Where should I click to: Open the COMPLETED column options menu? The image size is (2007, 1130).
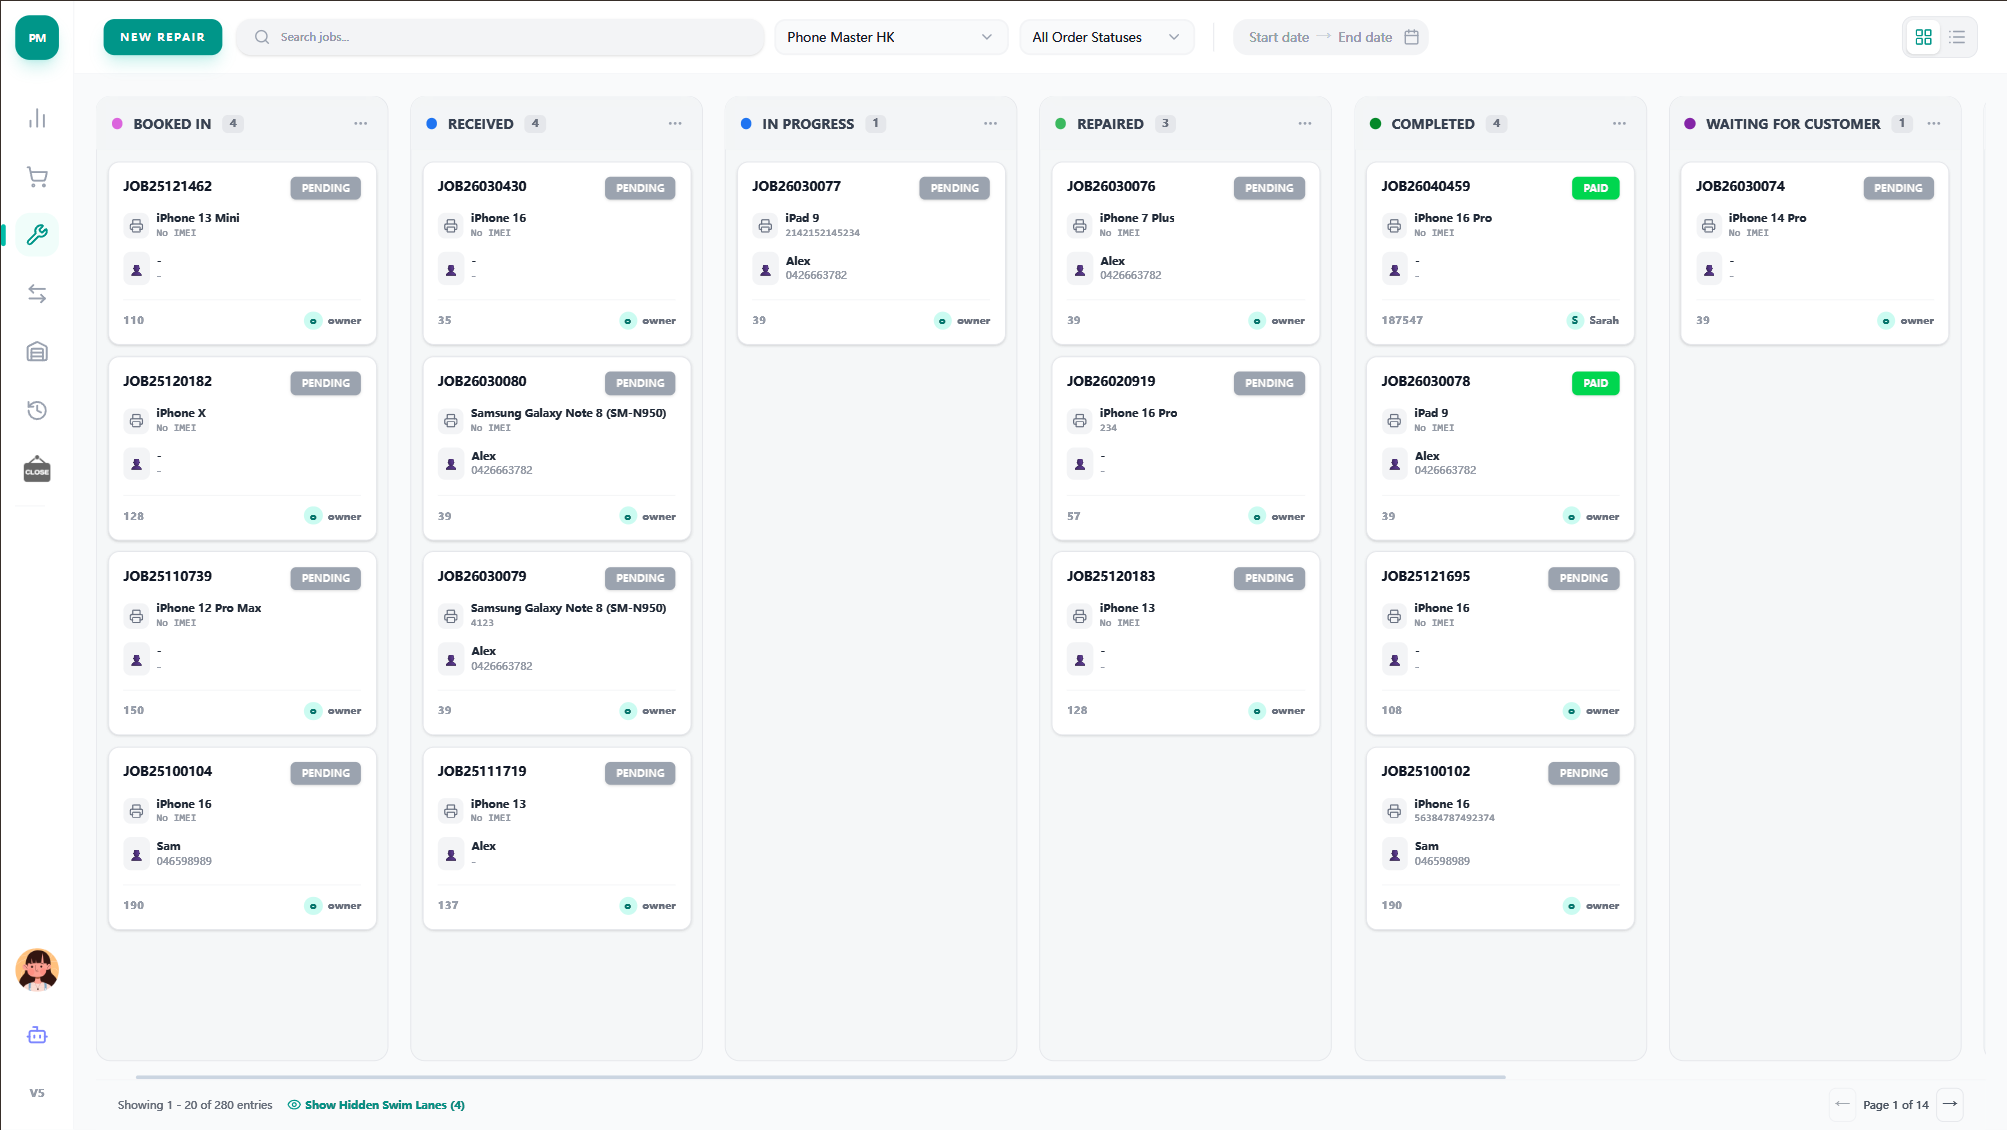(x=1618, y=123)
